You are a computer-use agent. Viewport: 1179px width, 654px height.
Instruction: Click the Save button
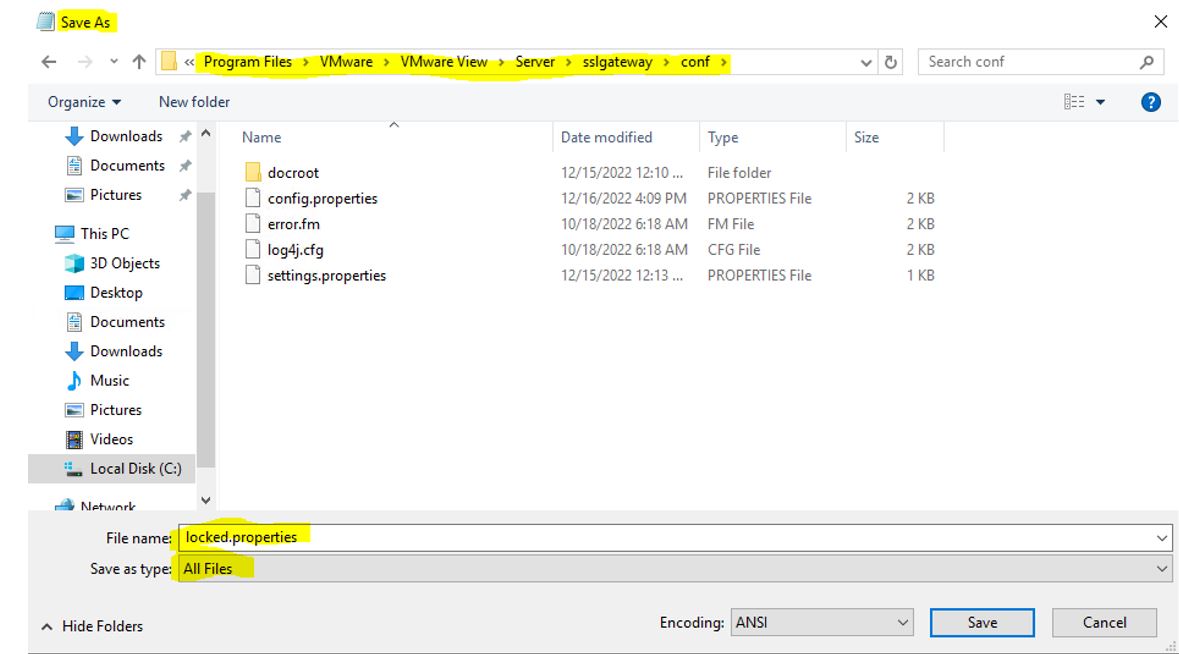[982, 622]
